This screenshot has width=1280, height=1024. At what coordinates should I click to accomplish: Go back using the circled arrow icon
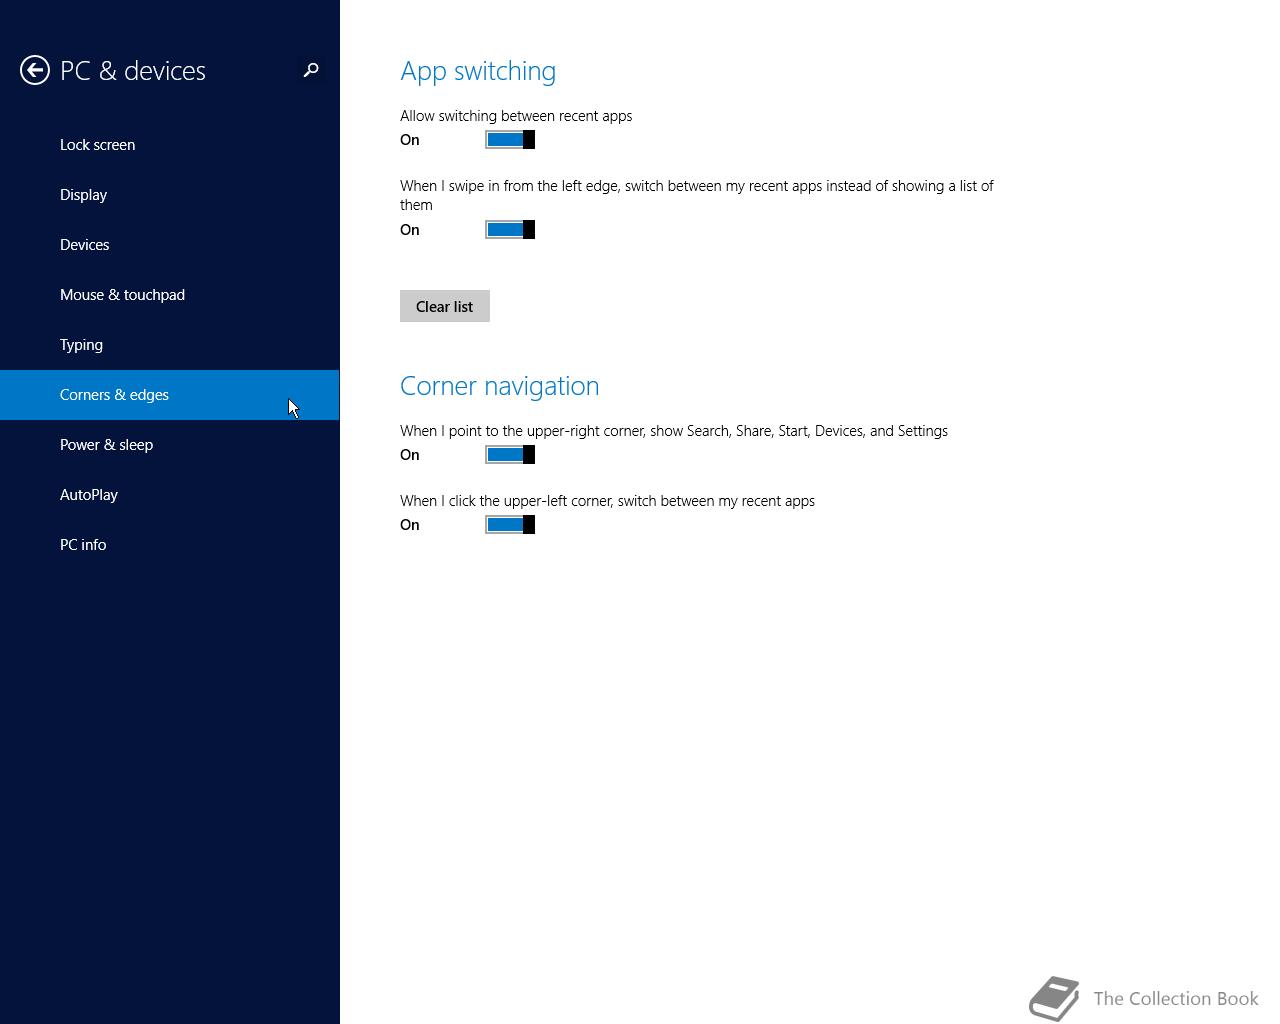35,70
